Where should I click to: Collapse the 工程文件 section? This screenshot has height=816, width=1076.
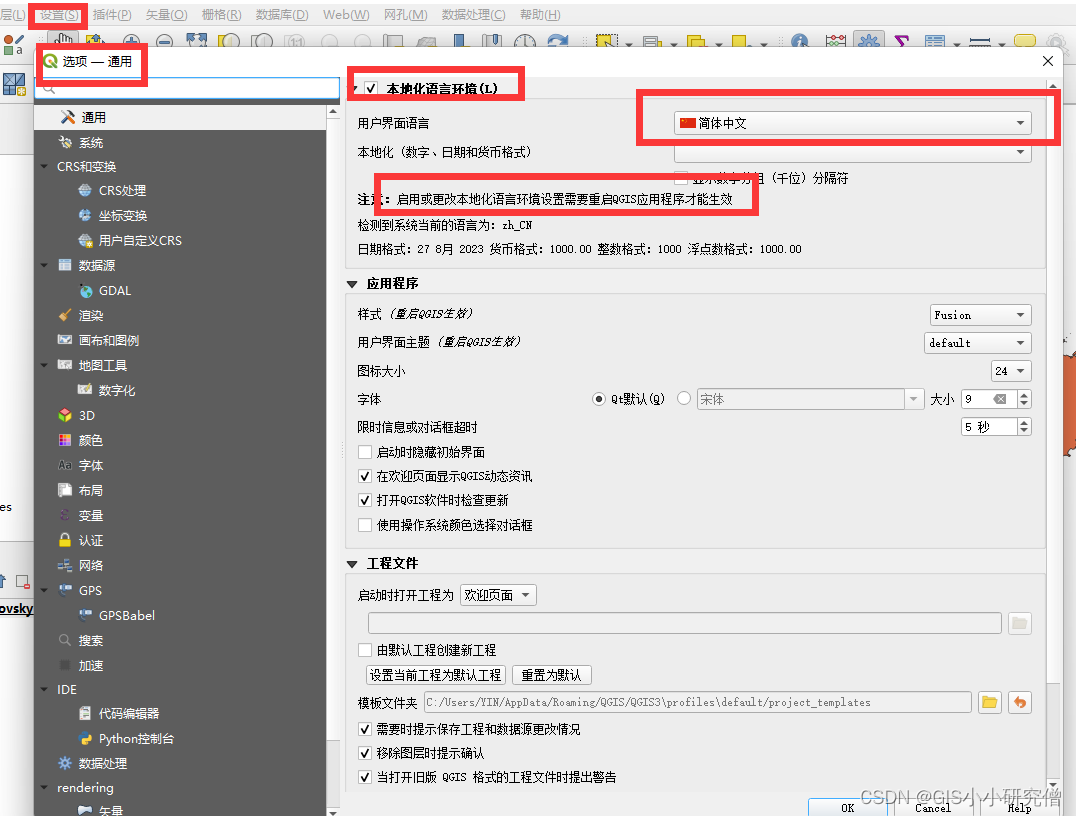[353, 564]
